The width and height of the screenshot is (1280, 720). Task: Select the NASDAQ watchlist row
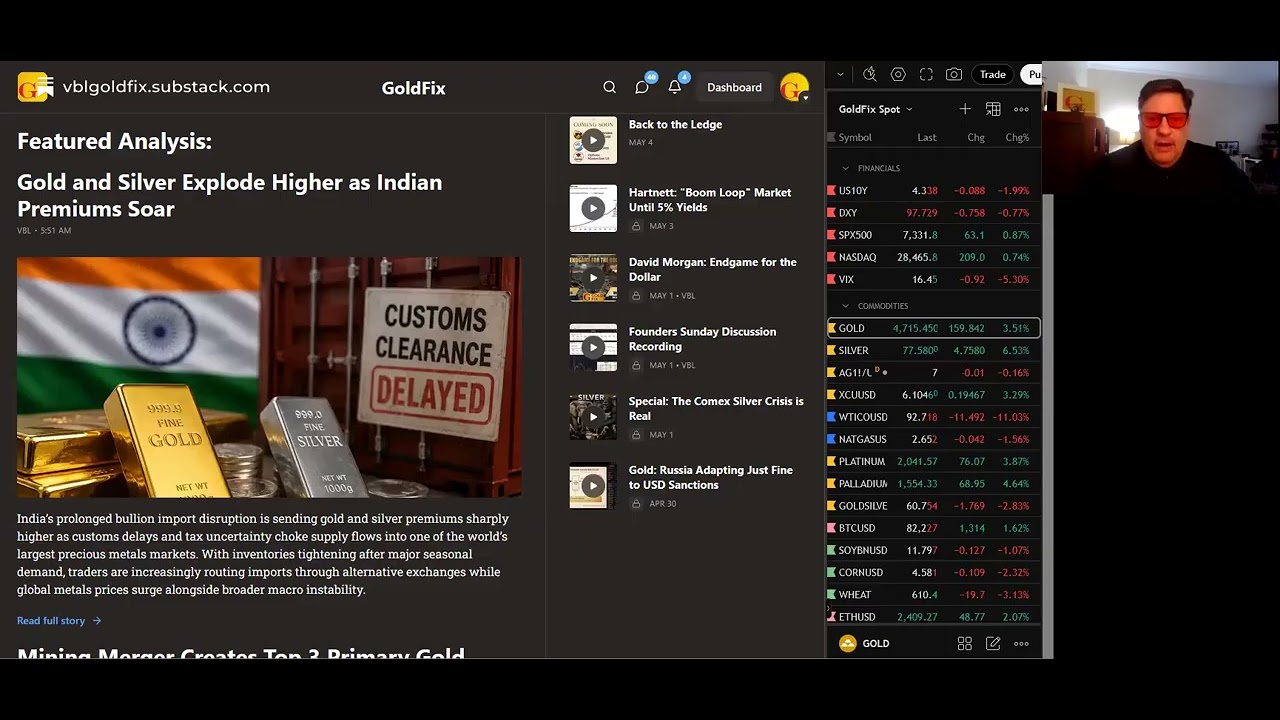(x=933, y=257)
